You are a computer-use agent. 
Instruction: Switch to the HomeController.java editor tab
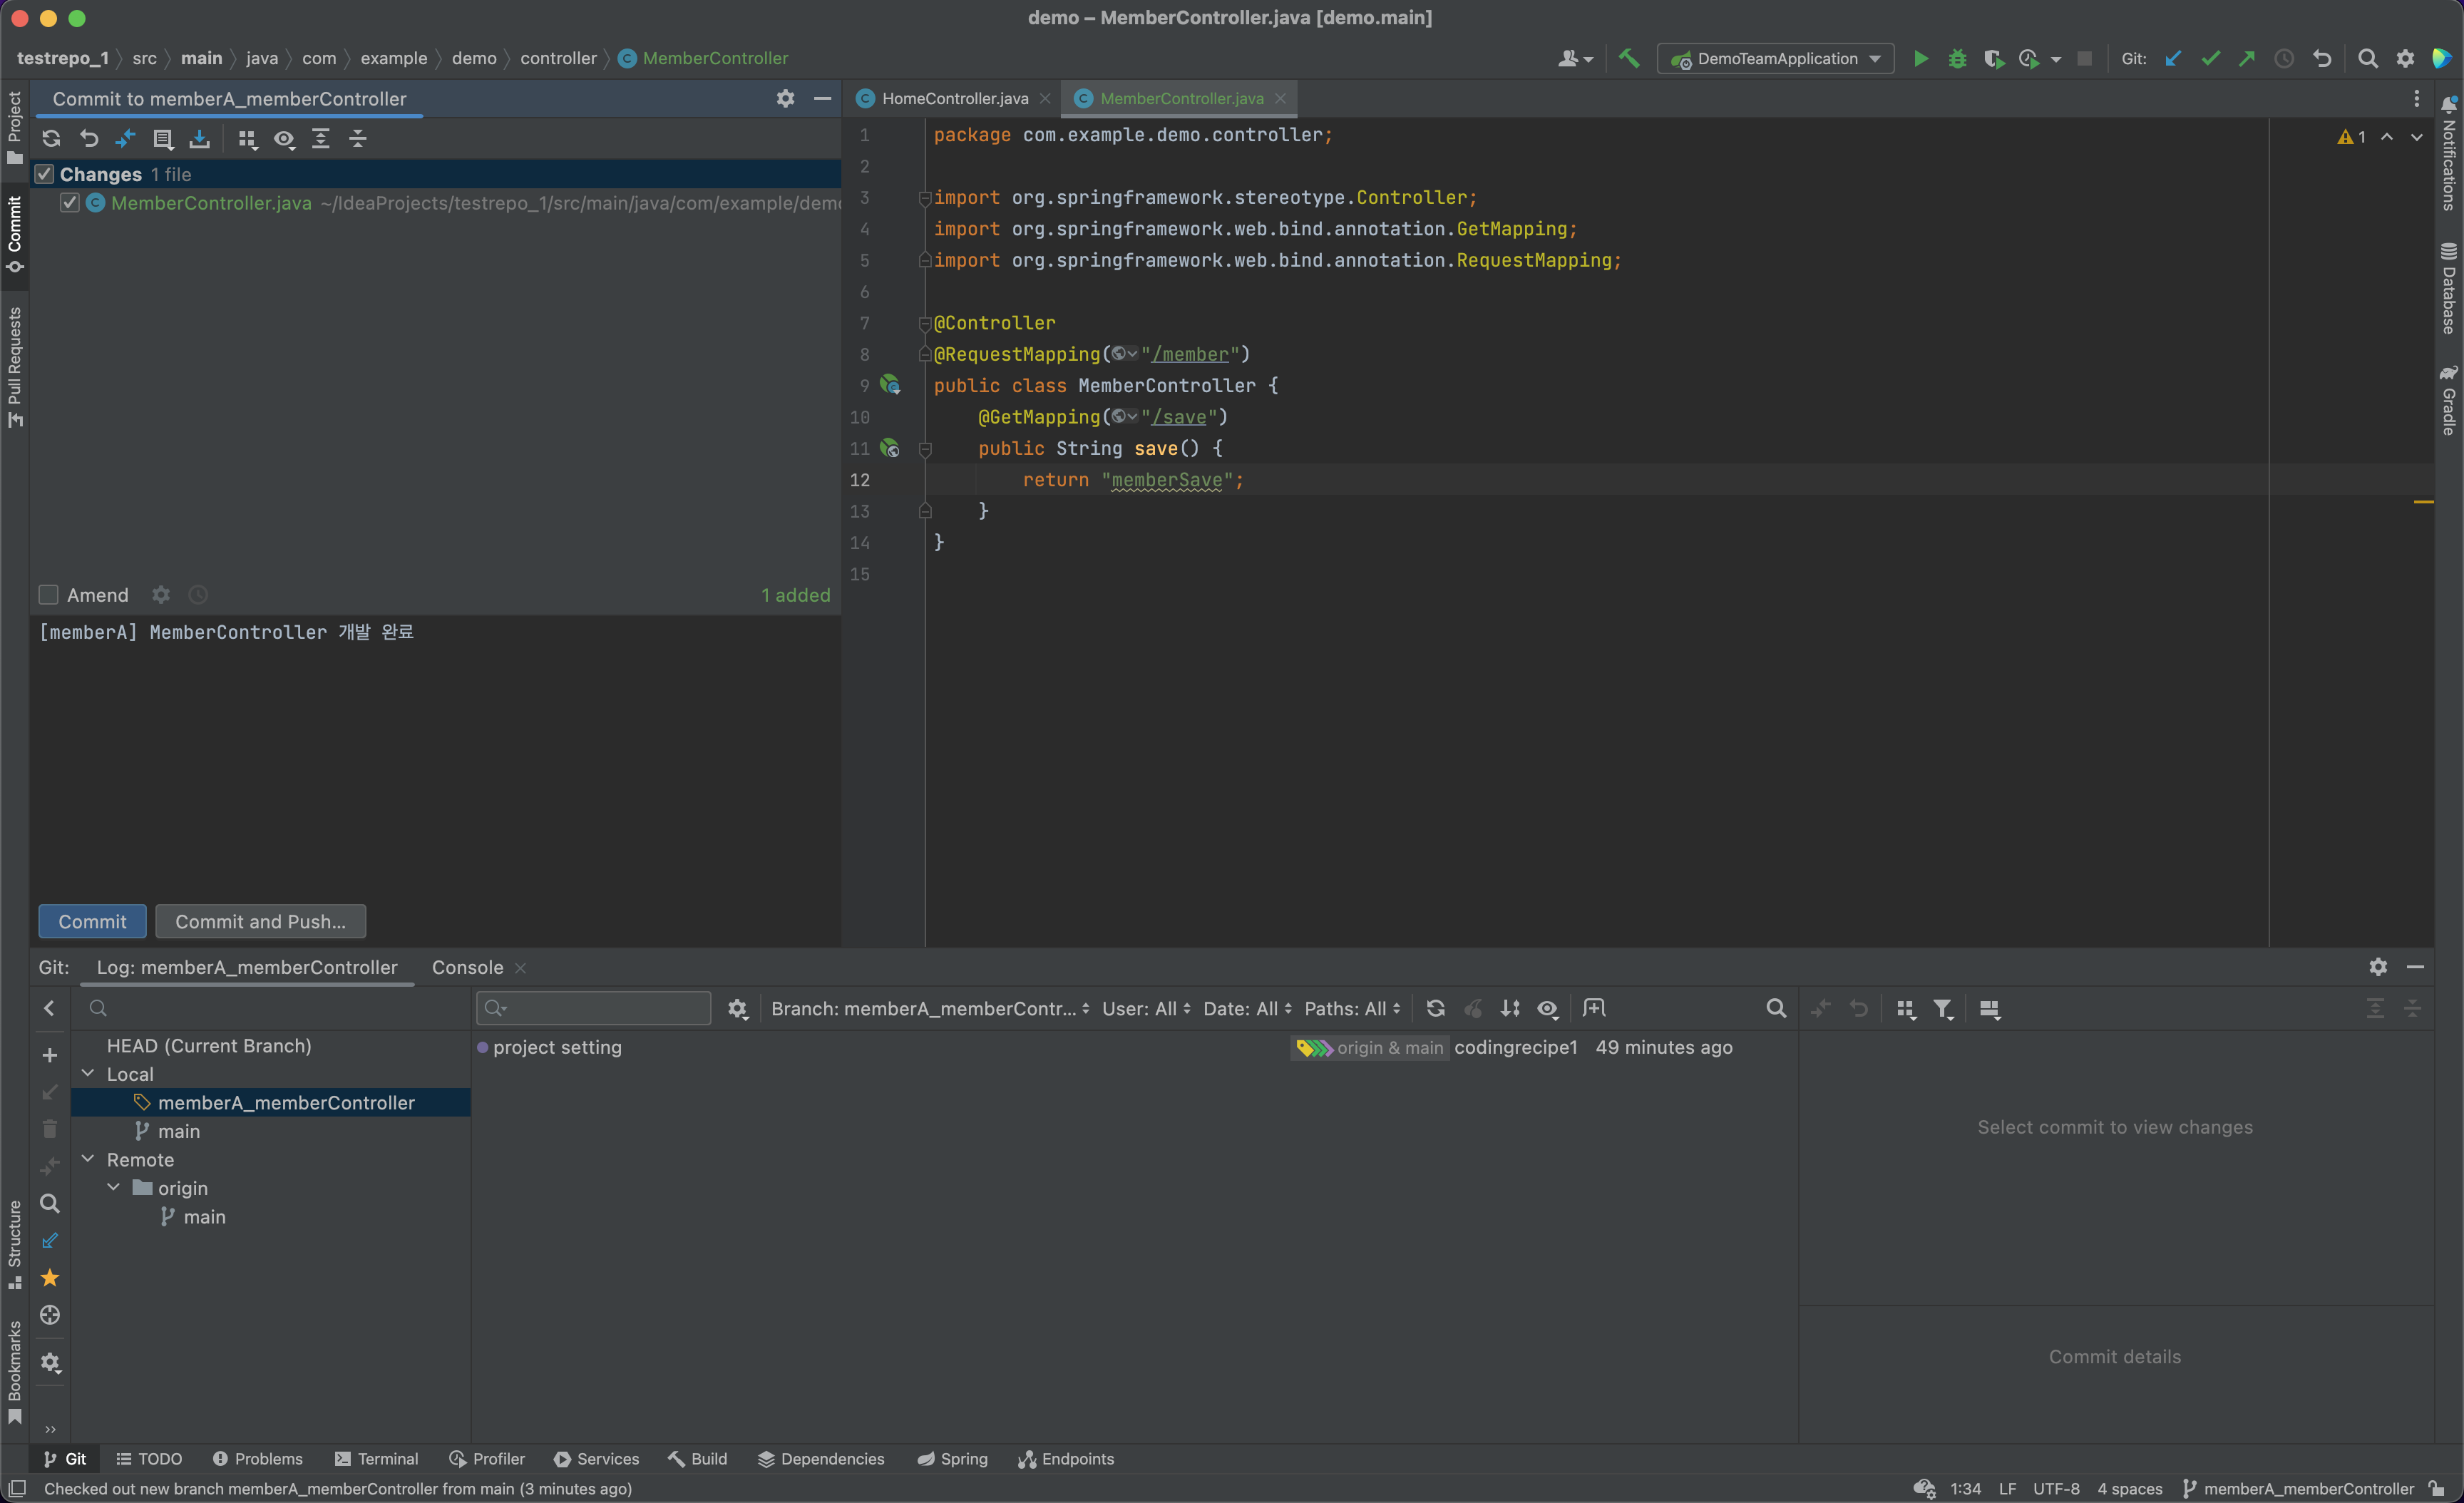click(953, 98)
